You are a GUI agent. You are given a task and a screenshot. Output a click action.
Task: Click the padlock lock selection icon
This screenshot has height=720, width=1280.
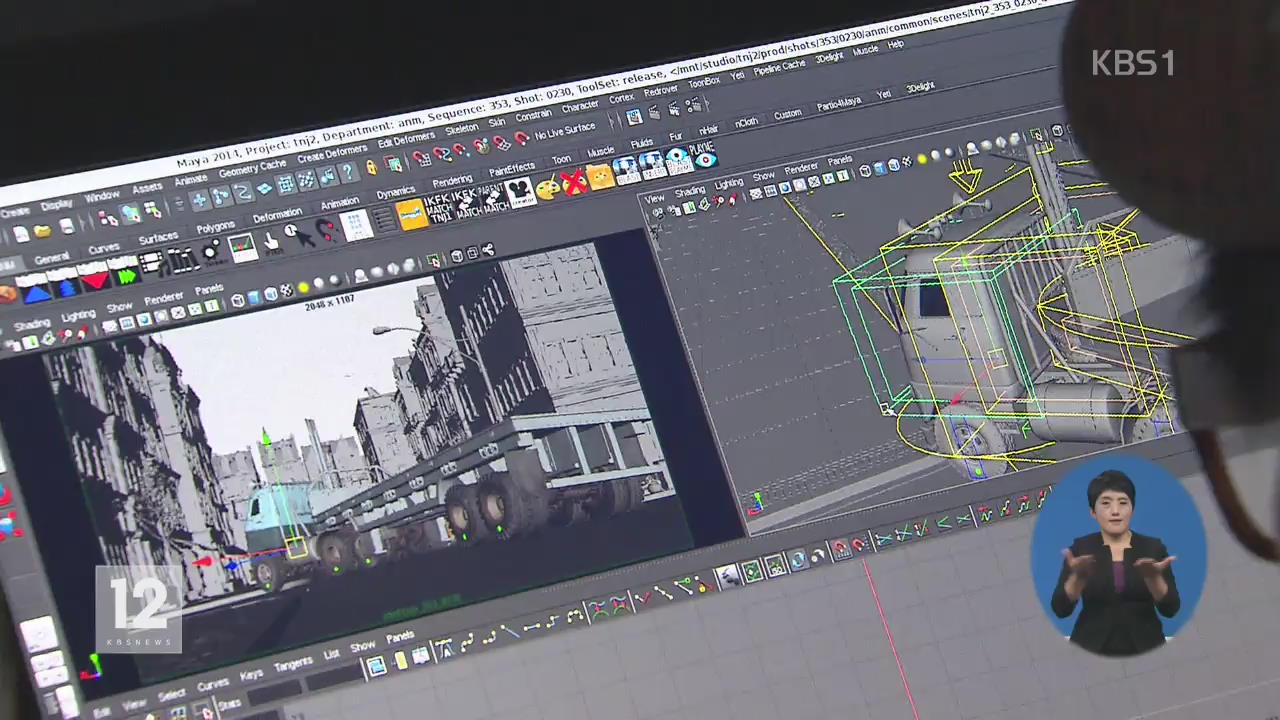[371, 167]
